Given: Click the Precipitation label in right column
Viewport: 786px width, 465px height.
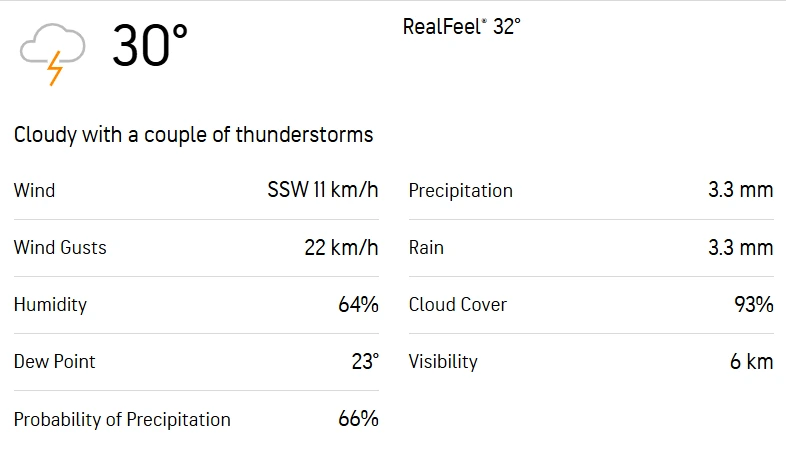Looking at the screenshot, I should click(460, 190).
